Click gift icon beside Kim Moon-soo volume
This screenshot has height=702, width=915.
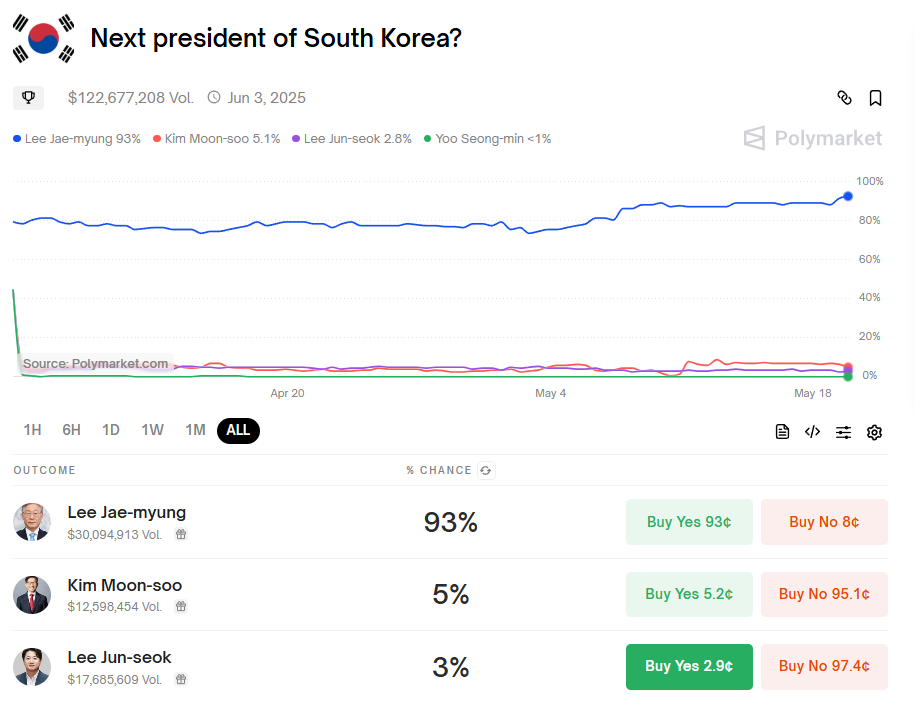click(181, 607)
